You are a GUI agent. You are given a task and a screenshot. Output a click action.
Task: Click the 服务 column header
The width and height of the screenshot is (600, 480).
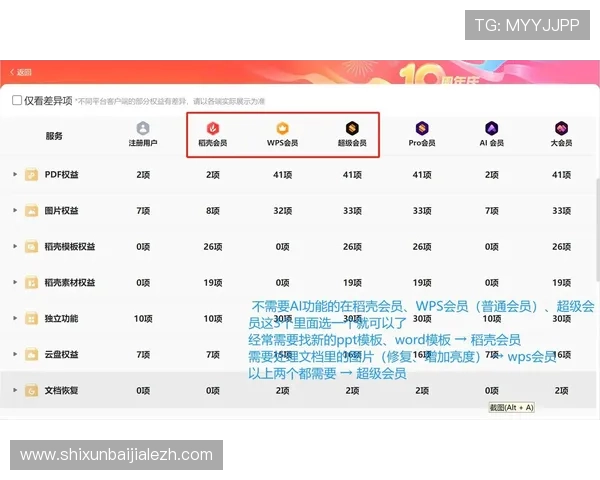(54, 136)
